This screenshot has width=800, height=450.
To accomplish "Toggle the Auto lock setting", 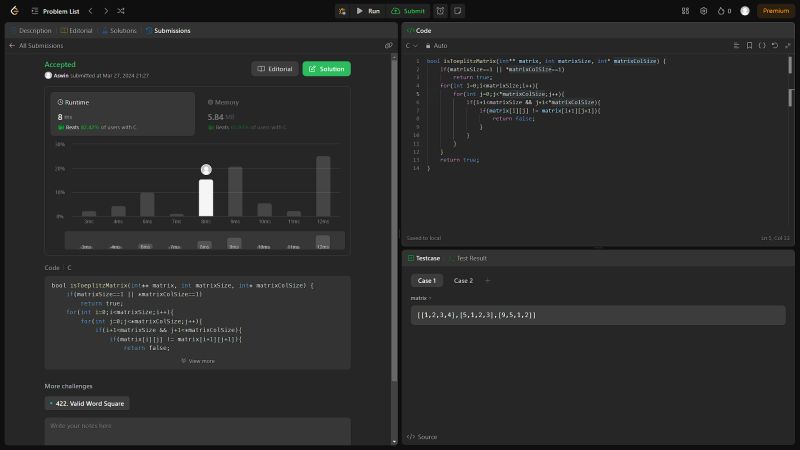I will pyautogui.click(x=436, y=45).
